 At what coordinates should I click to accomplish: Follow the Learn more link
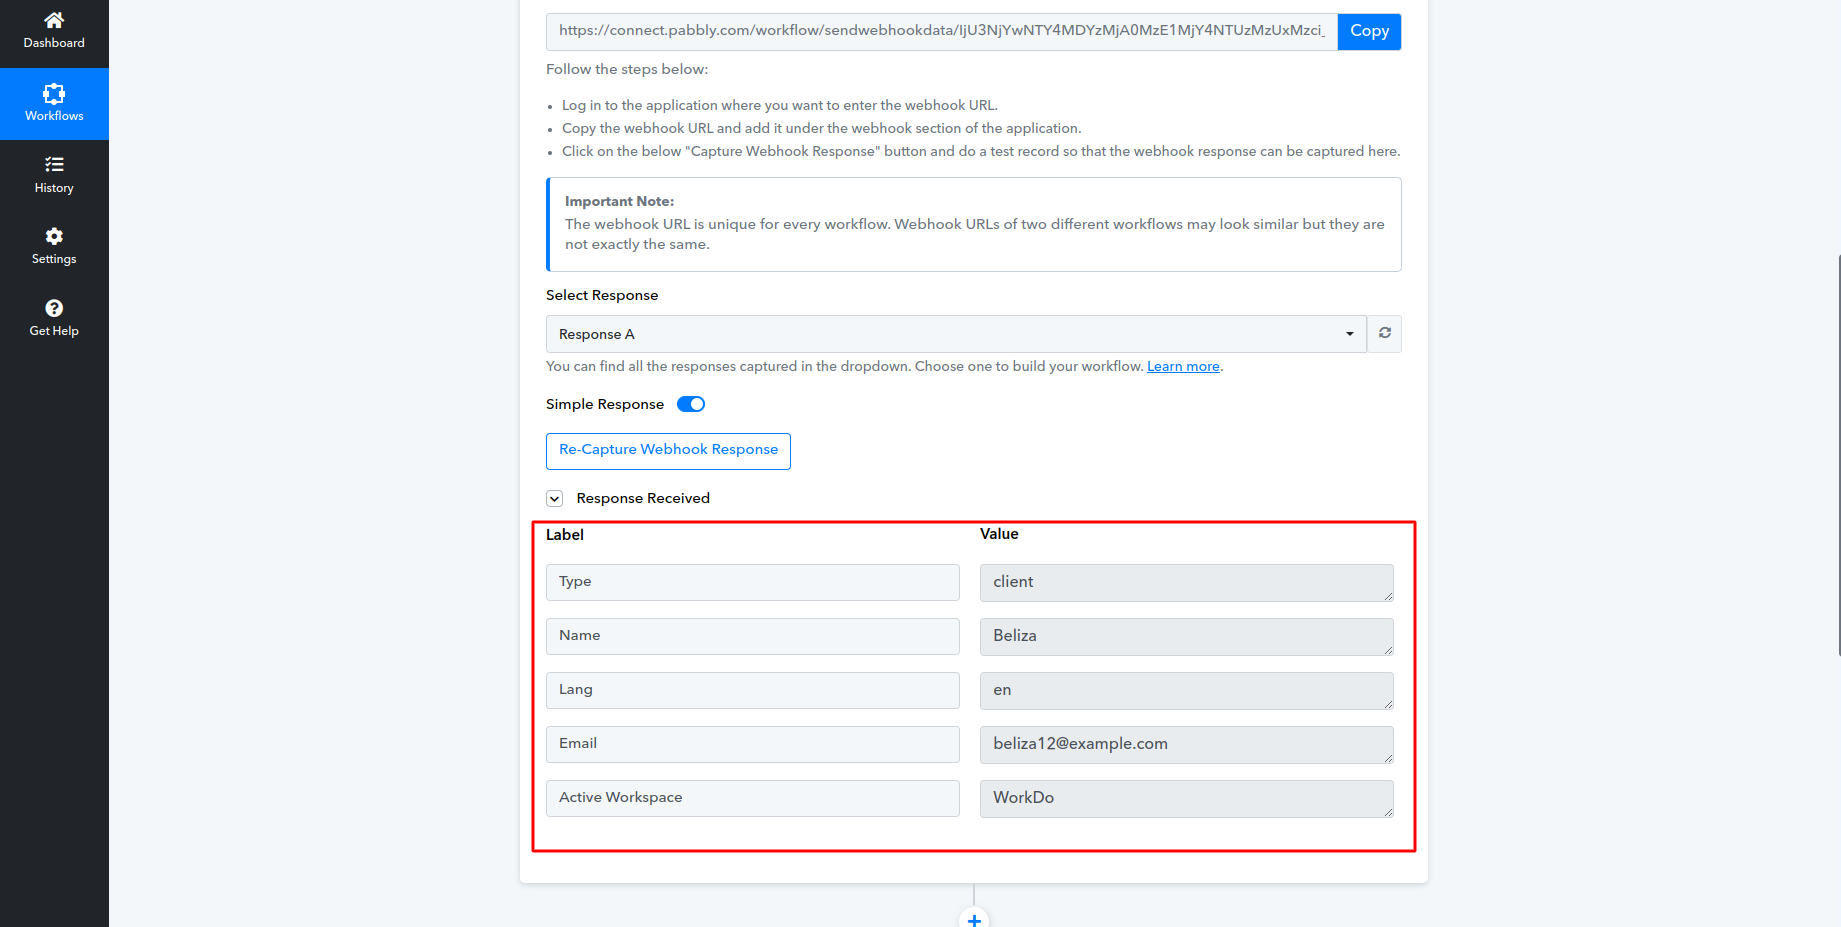click(1183, 366)
